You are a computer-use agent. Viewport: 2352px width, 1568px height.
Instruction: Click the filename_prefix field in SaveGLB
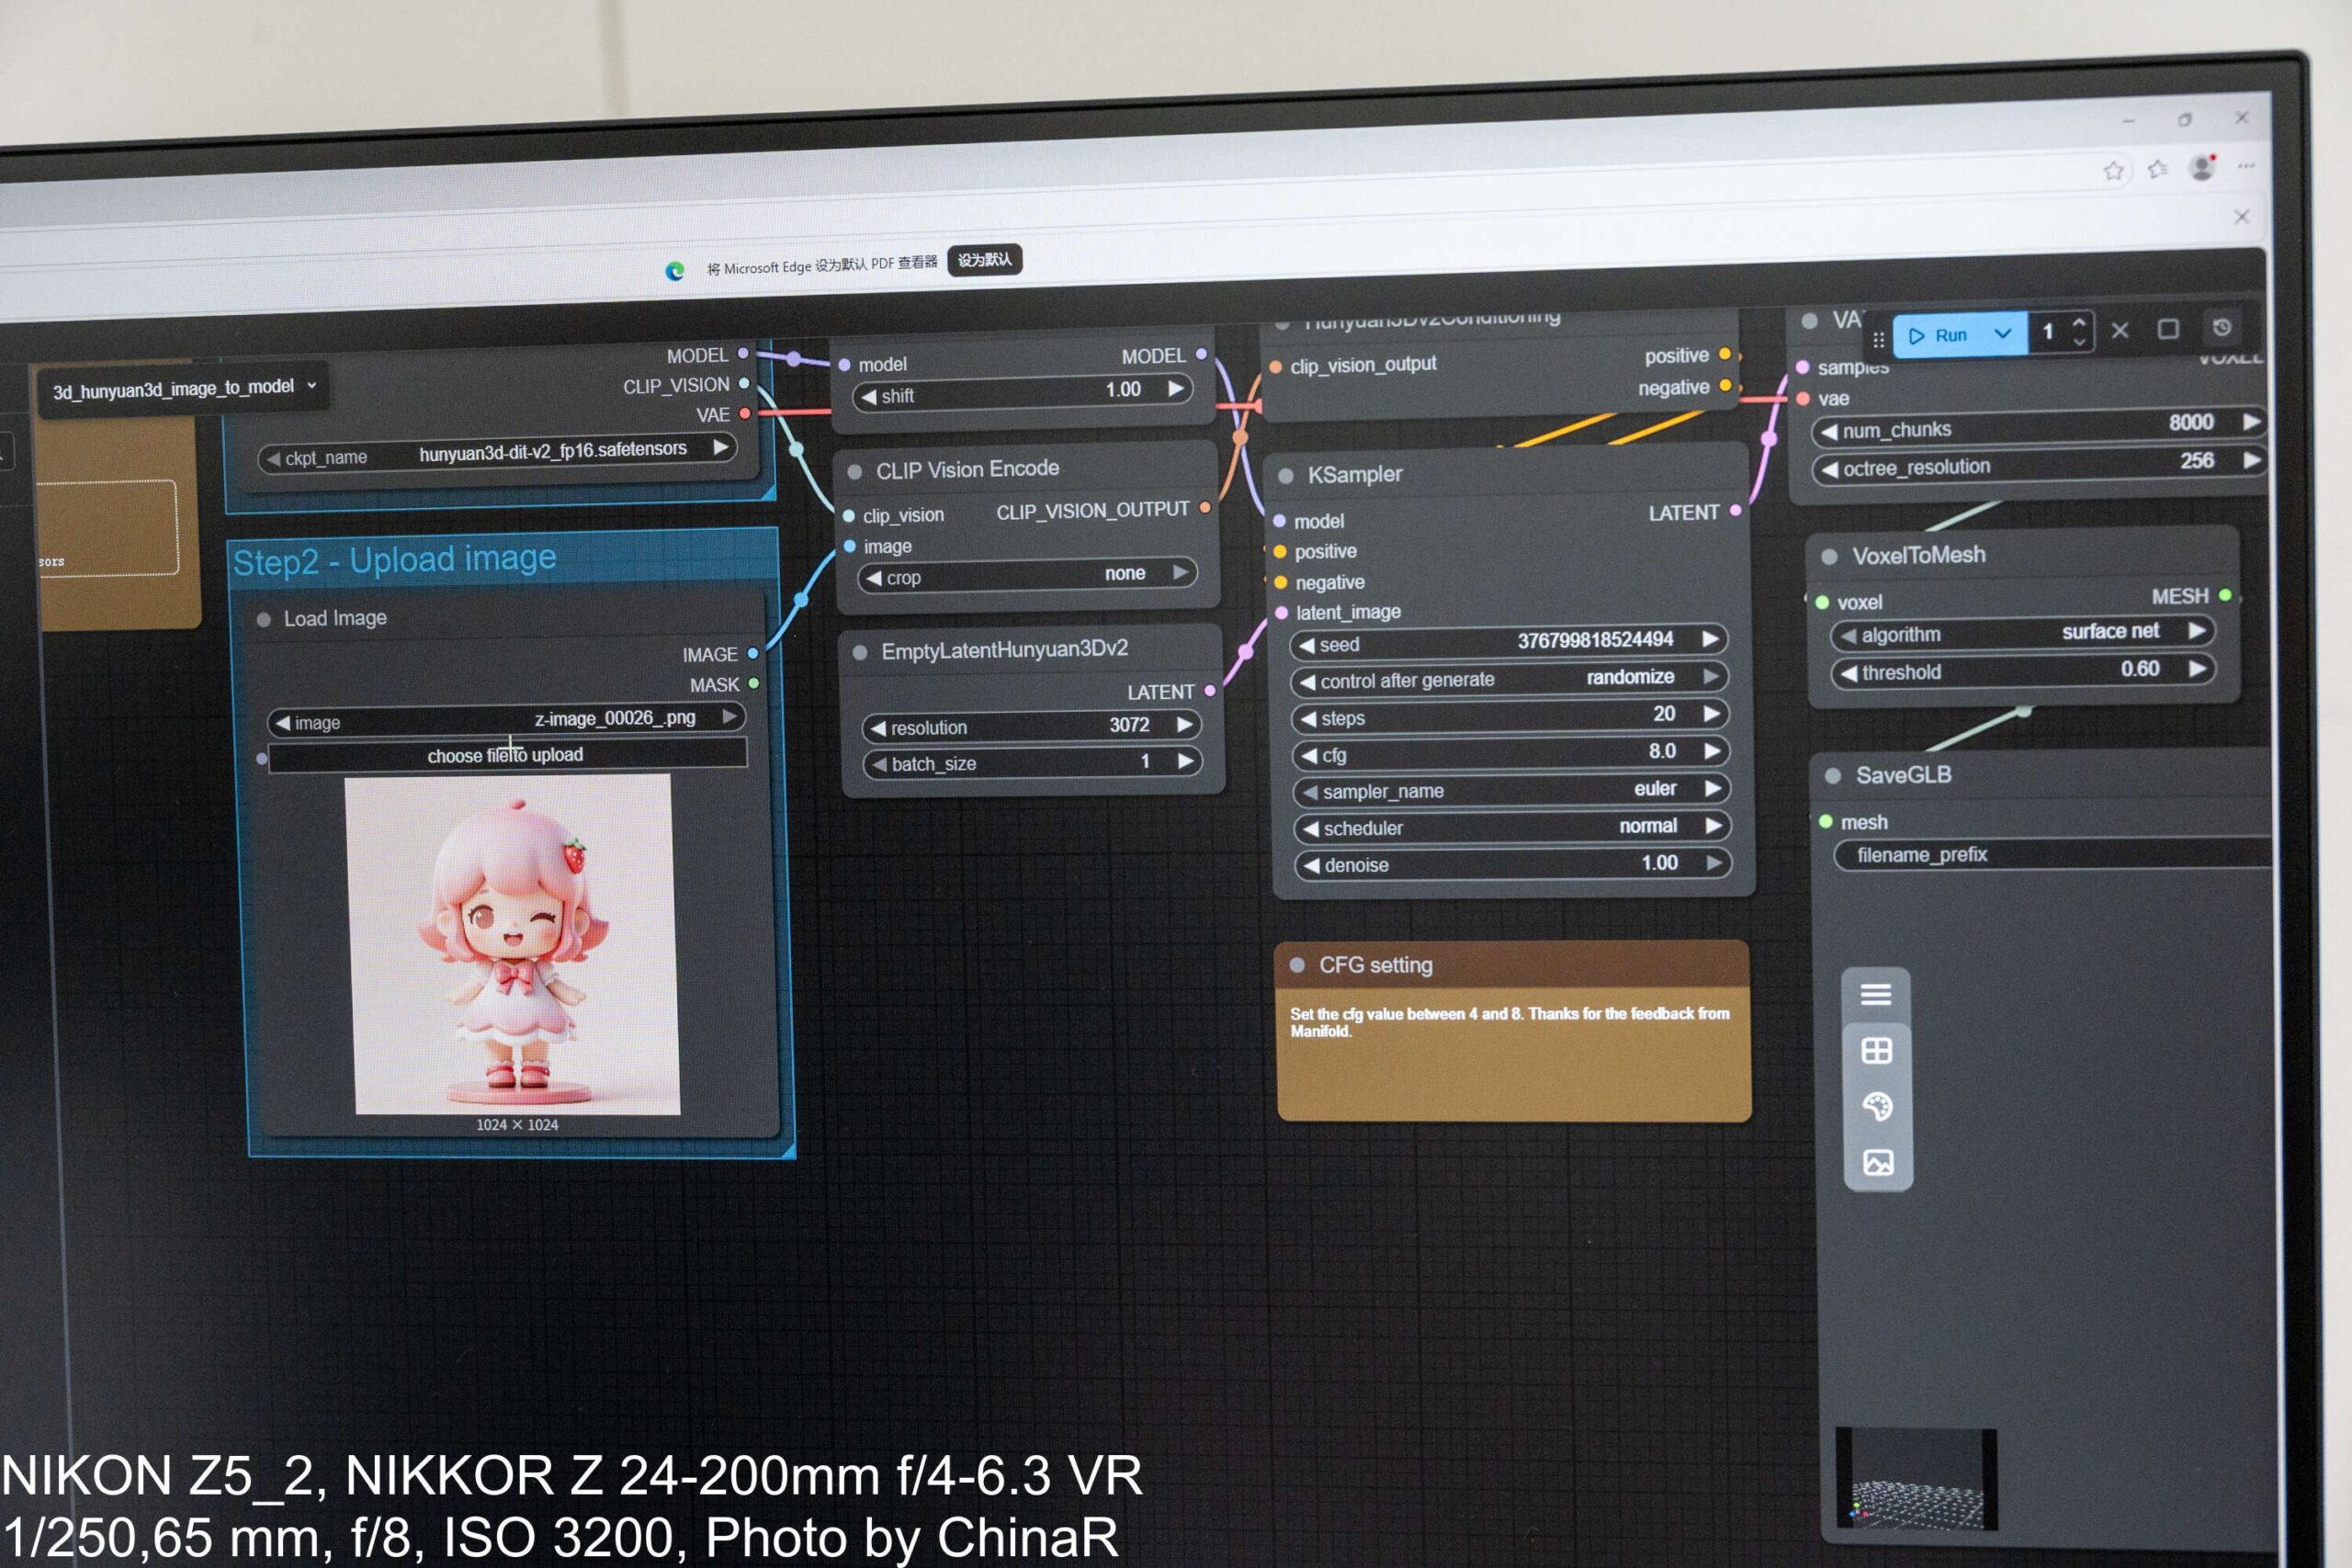pos(2053,855)
